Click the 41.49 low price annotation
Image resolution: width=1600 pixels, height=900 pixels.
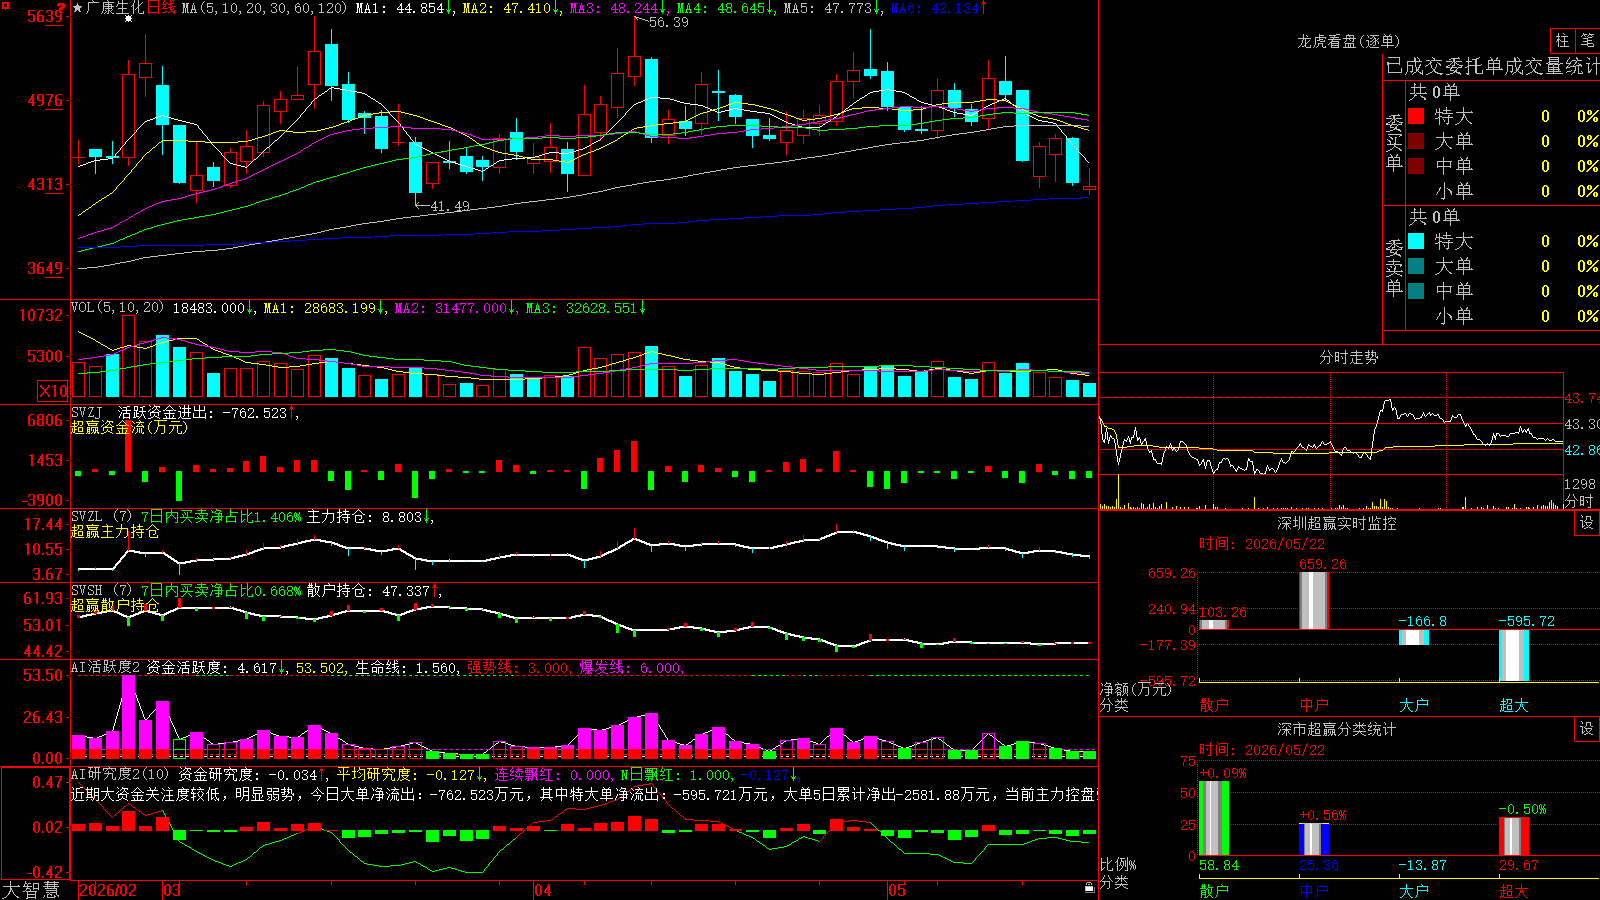449,206
